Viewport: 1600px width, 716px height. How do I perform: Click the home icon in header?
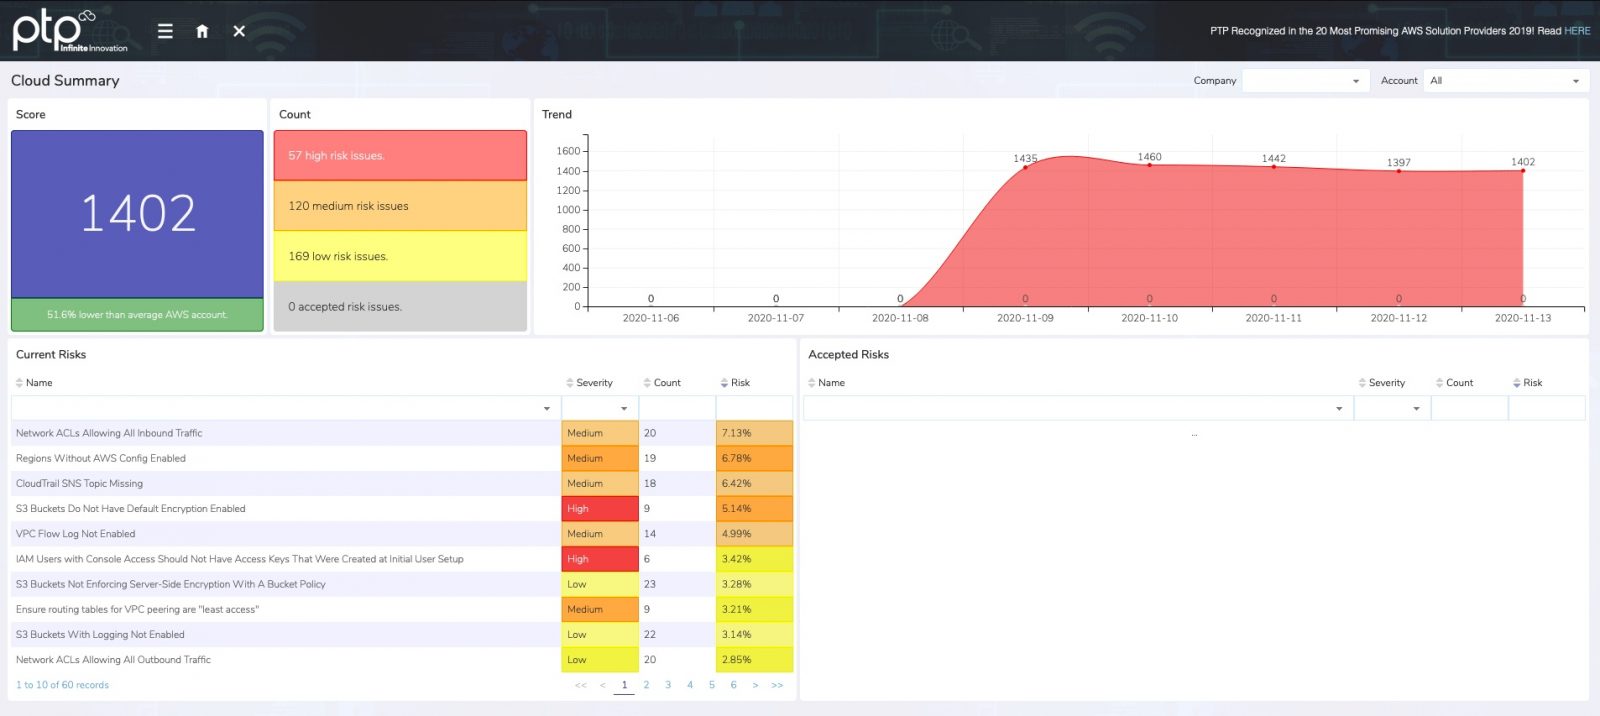[202, 31]
